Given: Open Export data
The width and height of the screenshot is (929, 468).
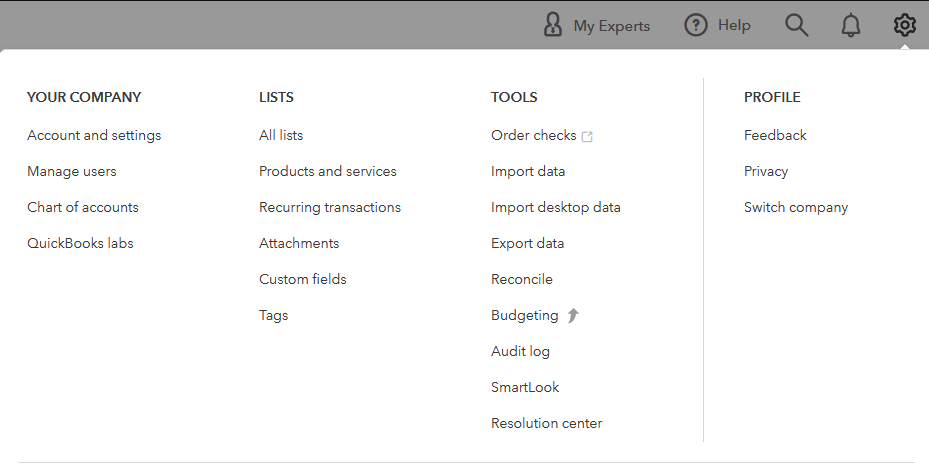Looking at the screenshot, I should [527, 243].
